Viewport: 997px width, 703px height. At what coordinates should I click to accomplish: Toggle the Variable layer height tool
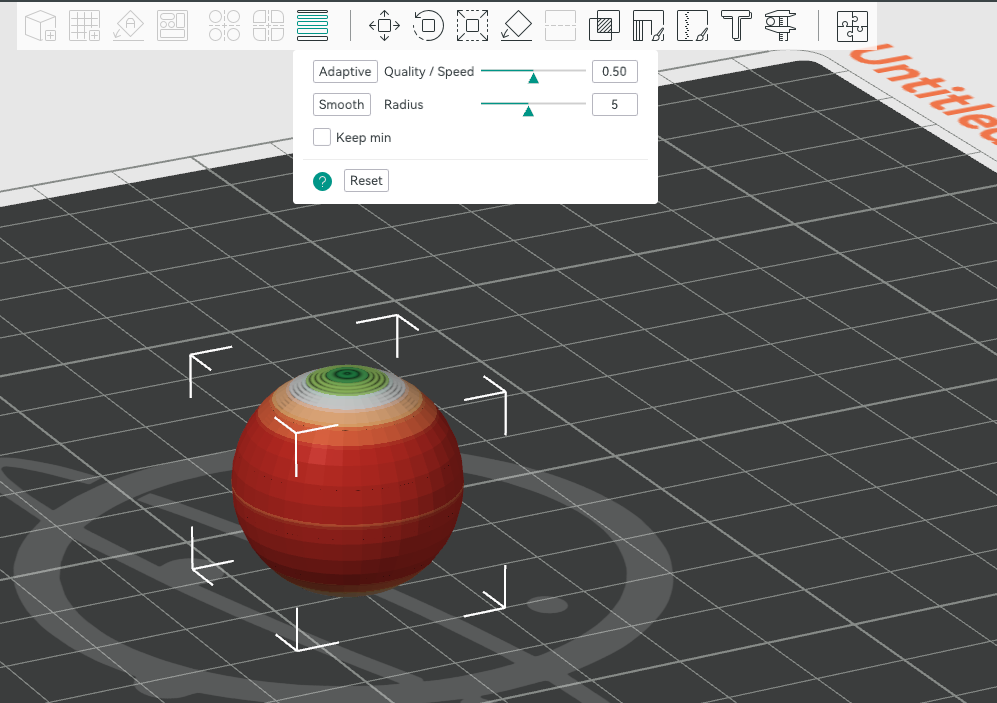pos(312,26)
